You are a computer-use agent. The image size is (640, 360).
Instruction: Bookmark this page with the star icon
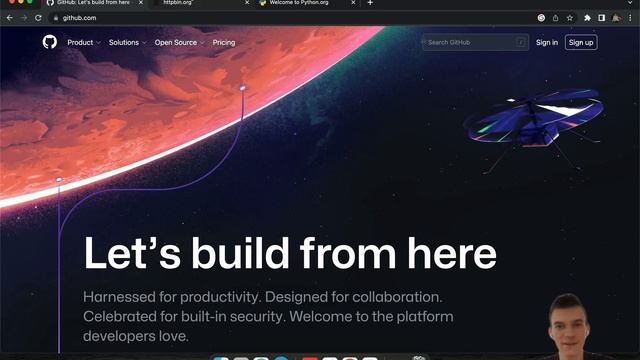(570, 18)
